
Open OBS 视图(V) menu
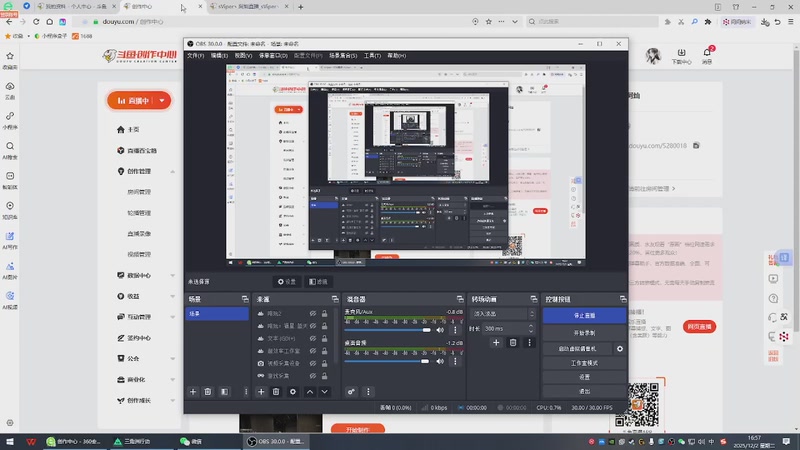click(243, 56)
